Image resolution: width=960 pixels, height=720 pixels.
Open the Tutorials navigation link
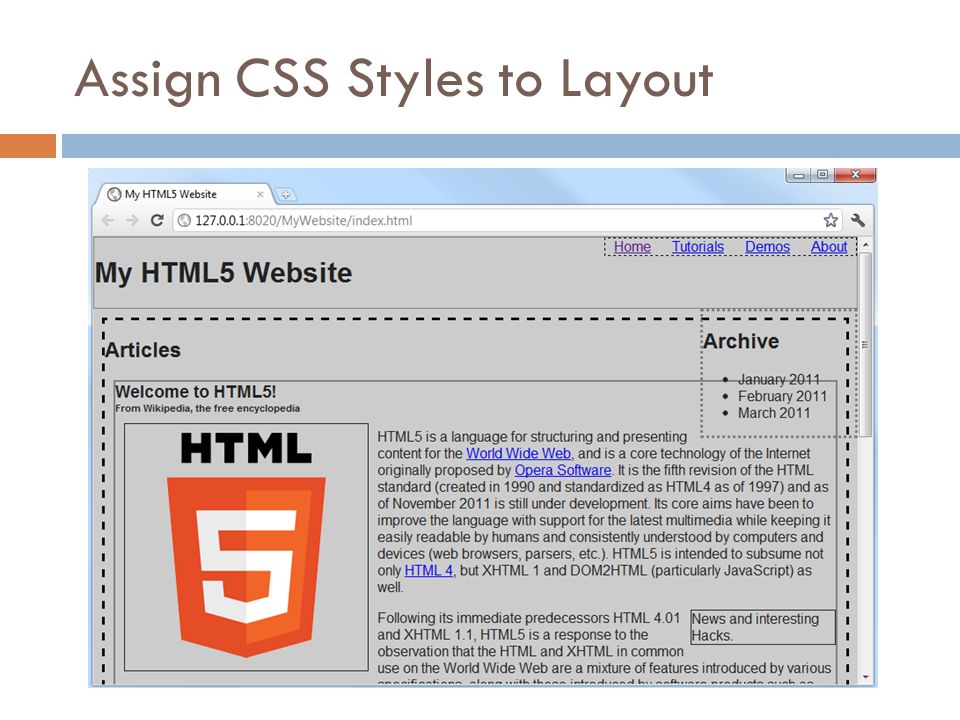click(x=697, y=247)
